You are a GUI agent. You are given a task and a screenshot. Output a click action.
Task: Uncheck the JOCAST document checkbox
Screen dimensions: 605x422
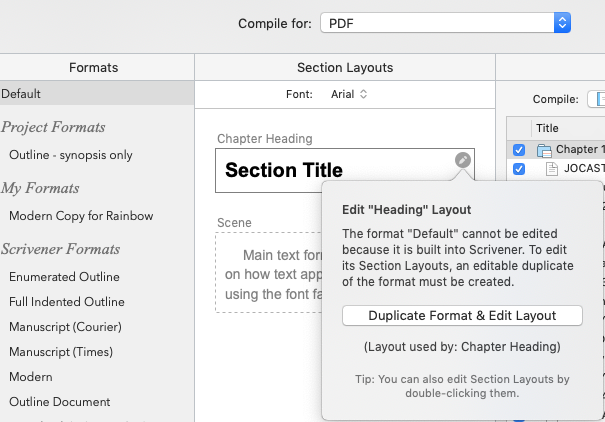[x=519, y=169]
